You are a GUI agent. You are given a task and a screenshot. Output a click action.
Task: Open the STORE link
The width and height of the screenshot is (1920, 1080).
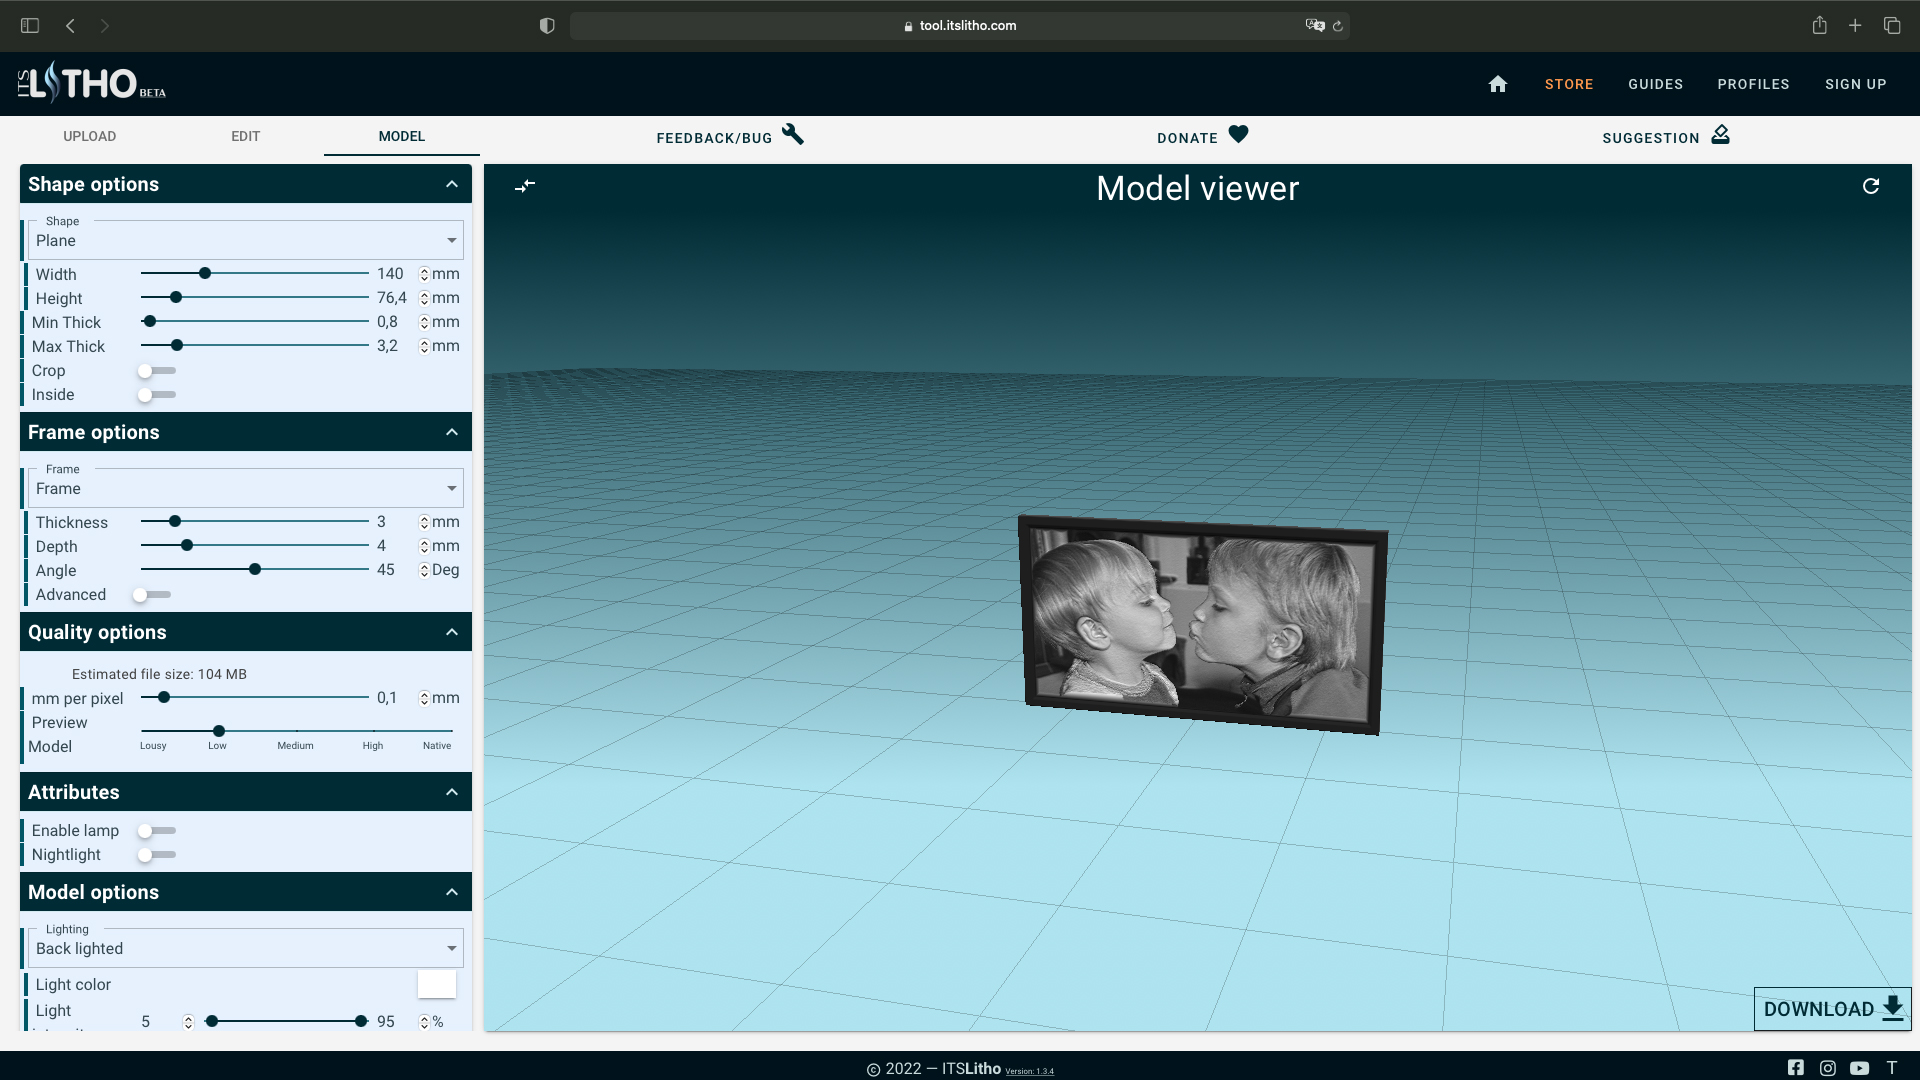click(1568, 84)
